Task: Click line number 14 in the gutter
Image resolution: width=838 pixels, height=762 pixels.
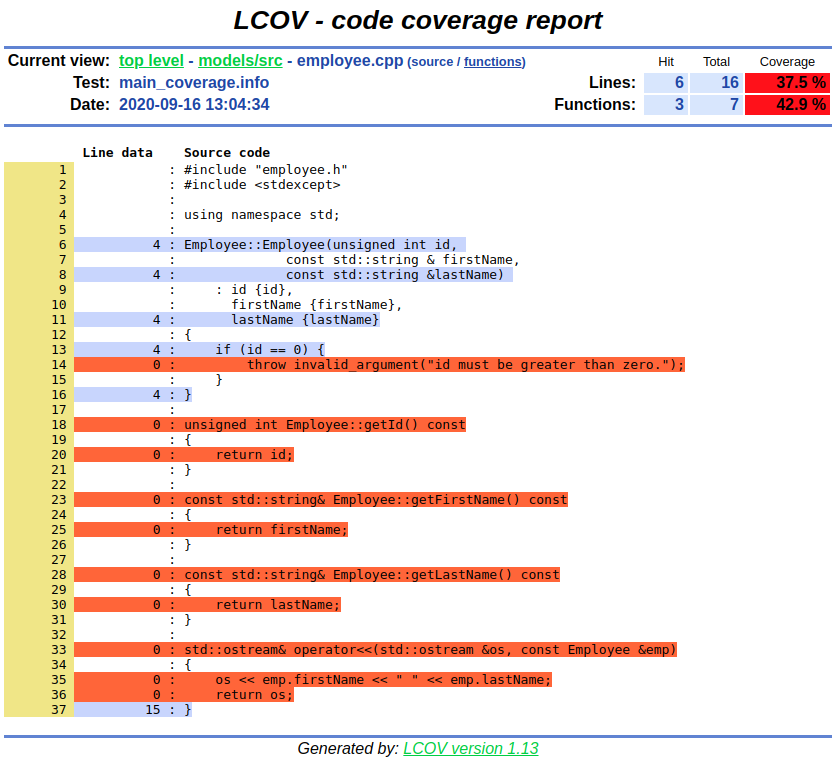Action: click(x=59, y=364)
